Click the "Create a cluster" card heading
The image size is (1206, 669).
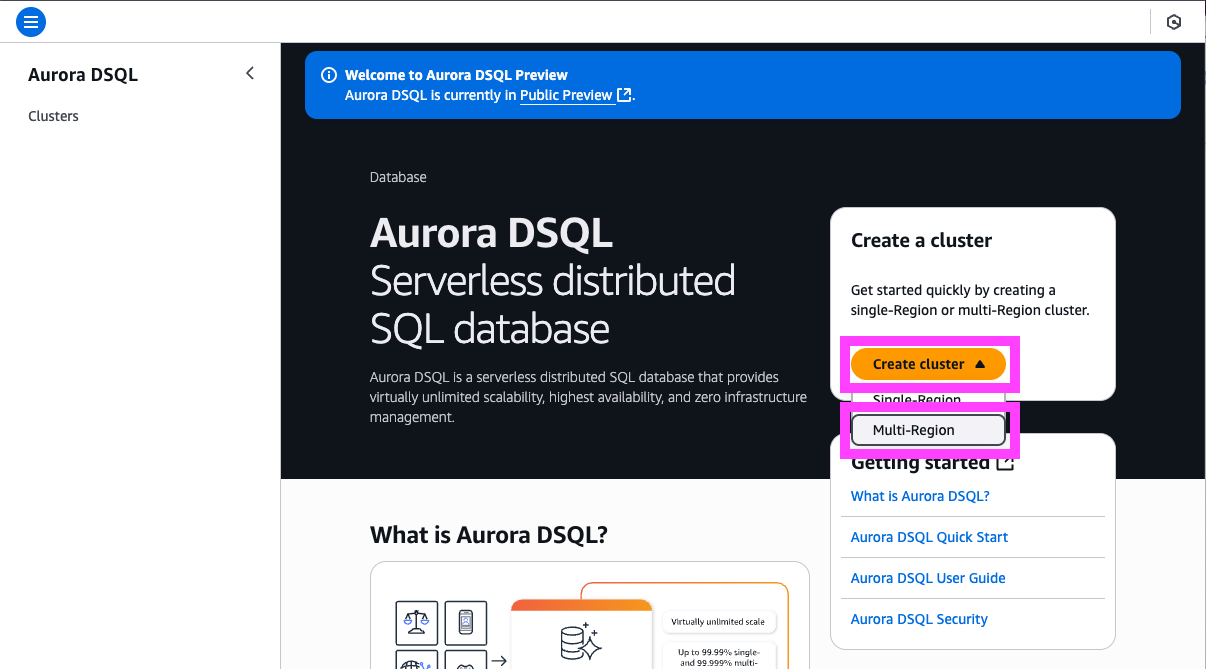click(921, 240)
